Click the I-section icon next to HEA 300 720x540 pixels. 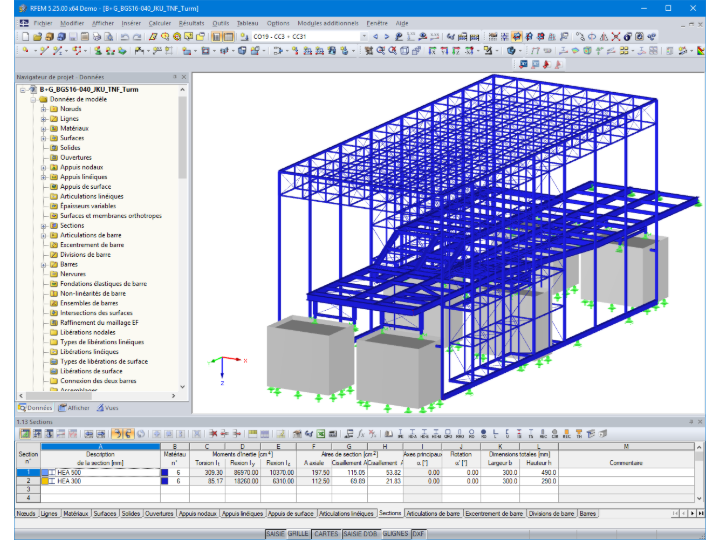tap(52, 481)
